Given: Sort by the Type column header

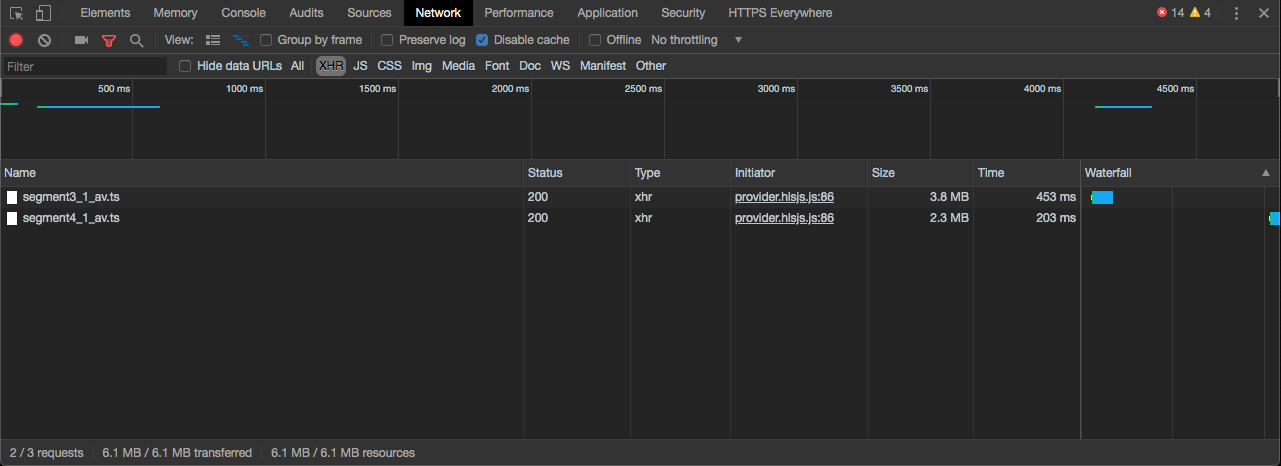Looking at the screenshot, I should 680,173.
